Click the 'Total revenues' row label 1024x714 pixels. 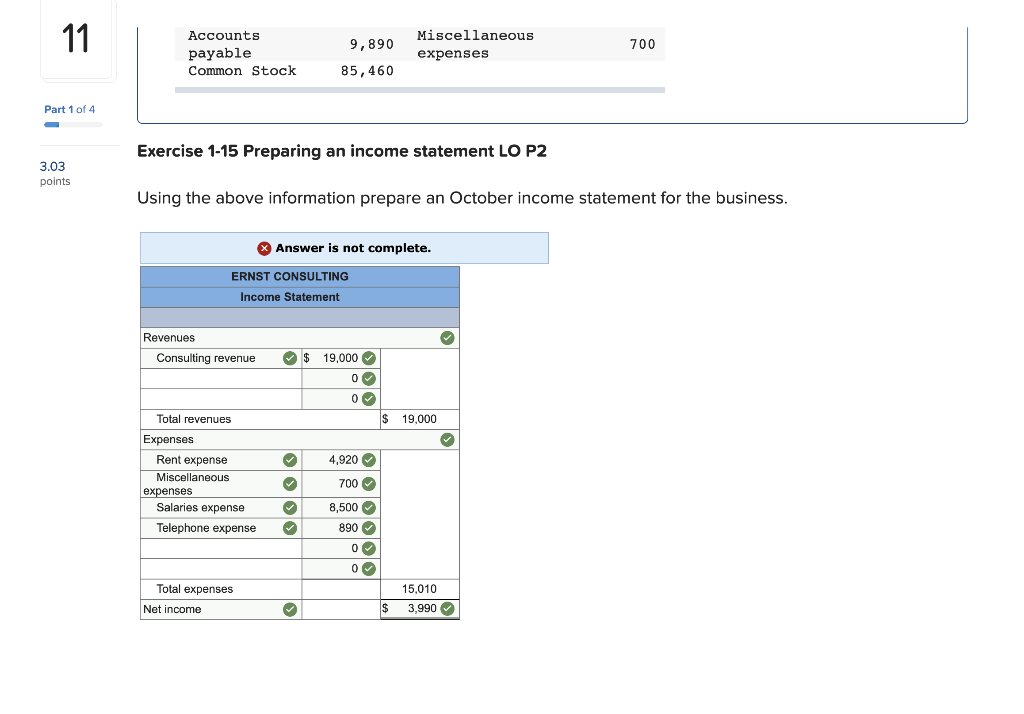(x=193, y=419)
